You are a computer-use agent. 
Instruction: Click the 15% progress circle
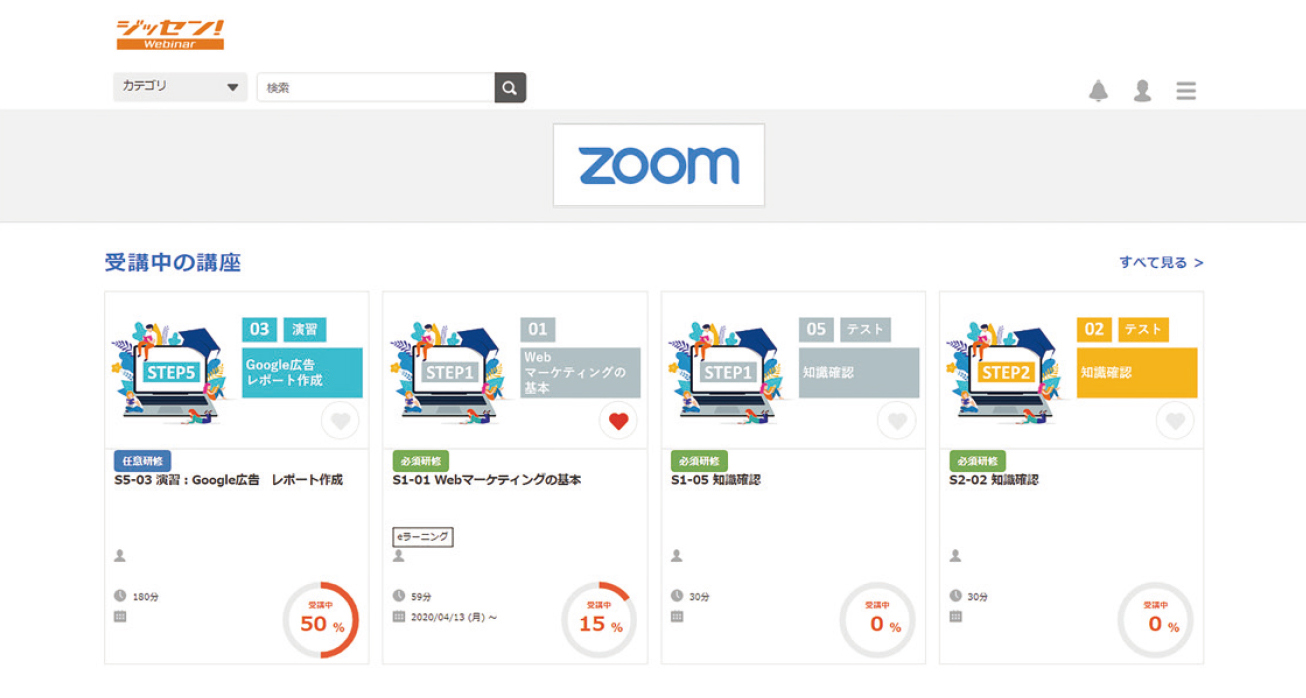pyautogui.click(x=599, y=621)
